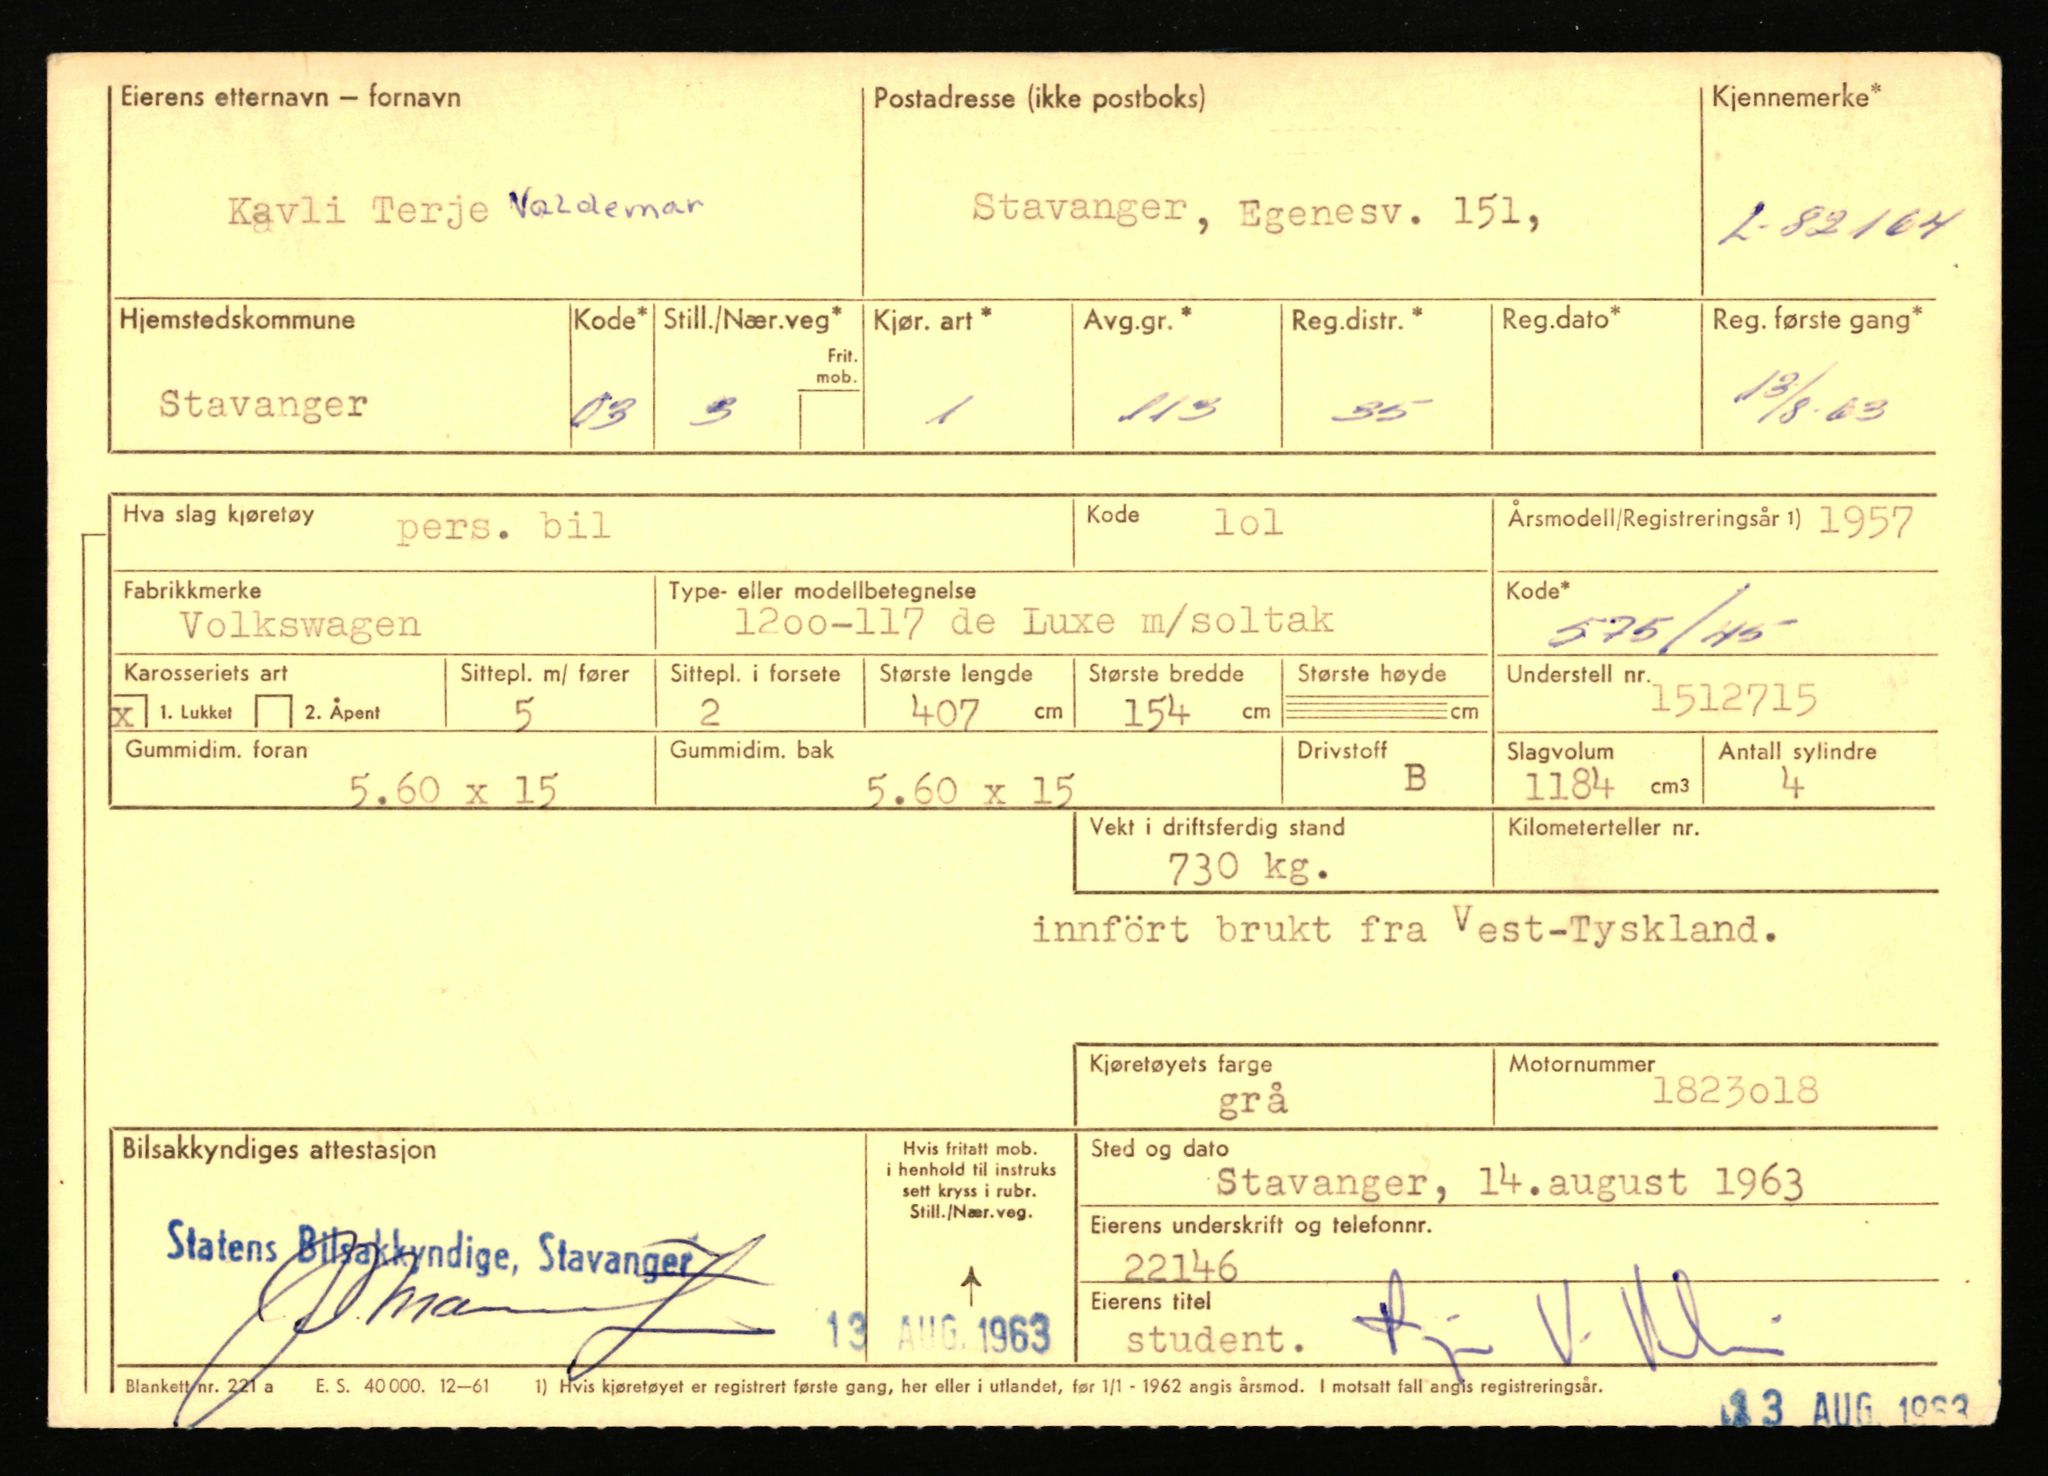Click the handwritten name 'Valdemar'
This screenshot has height=1476, width=2048.
coord(606,205)
